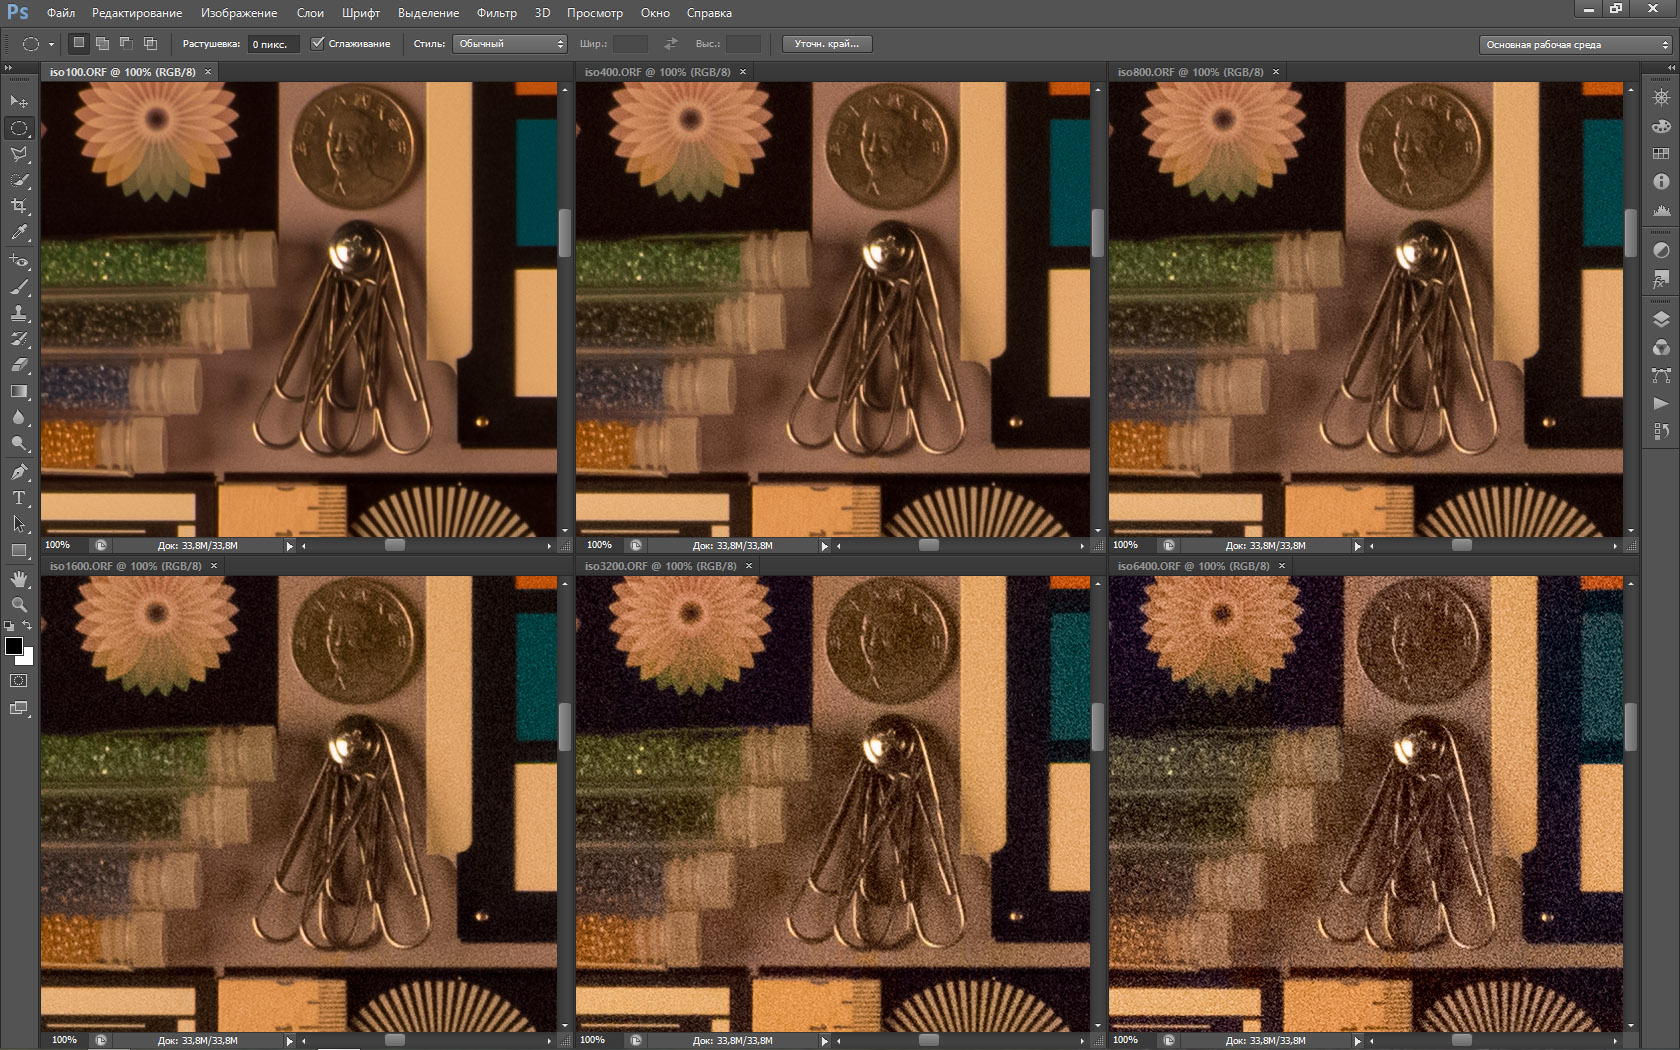The height and width of the screenshot is (1050, 1680).
Task: Open the Фильтр menu
Action: 497,13
